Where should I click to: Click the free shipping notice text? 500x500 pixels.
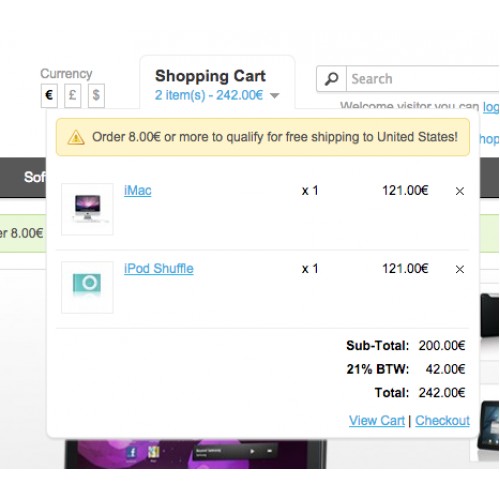coord(275,137)
